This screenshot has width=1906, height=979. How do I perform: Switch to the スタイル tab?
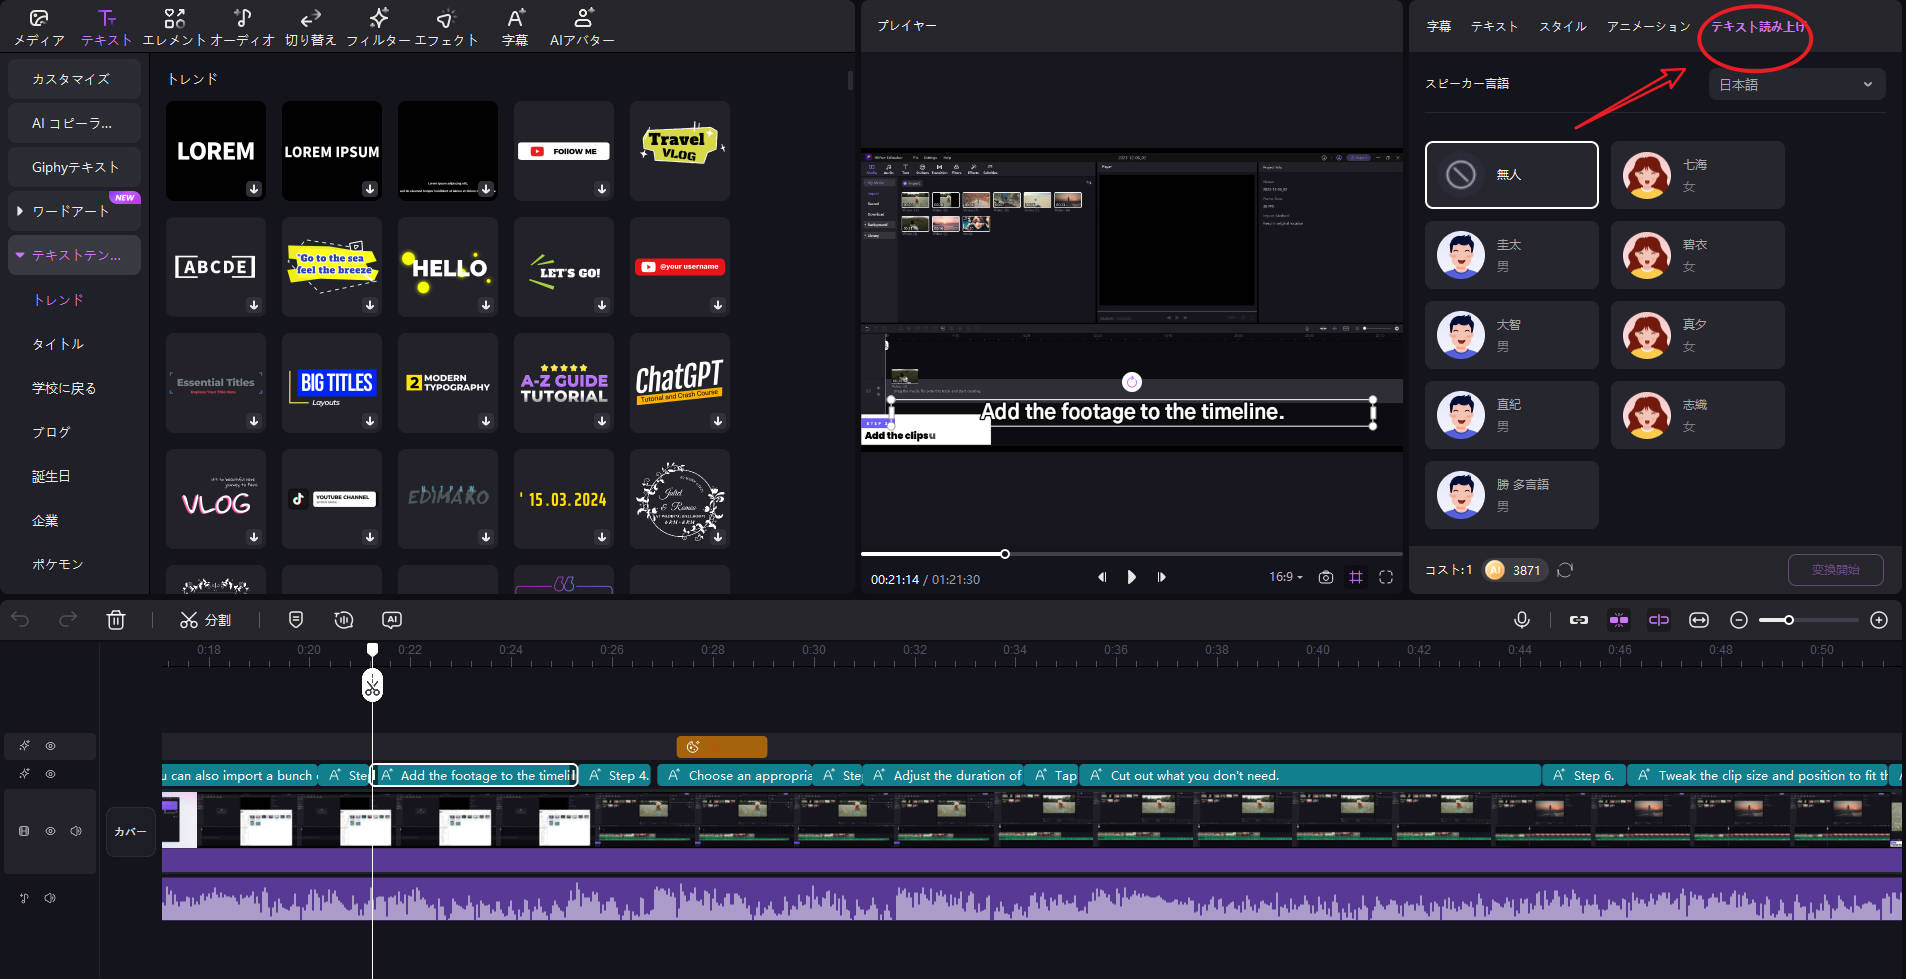(x=1563, y=27)
